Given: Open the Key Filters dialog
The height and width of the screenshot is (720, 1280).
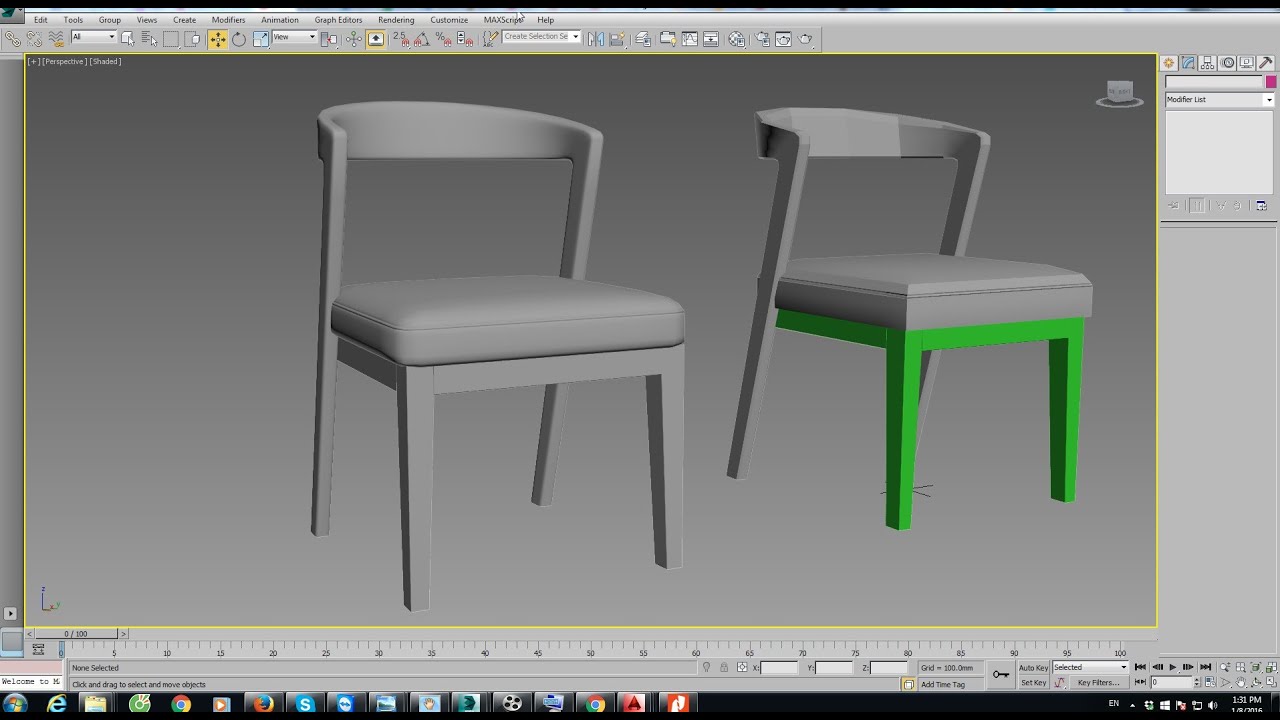Looking at the screenshot, I should [x=1097, y=683].
